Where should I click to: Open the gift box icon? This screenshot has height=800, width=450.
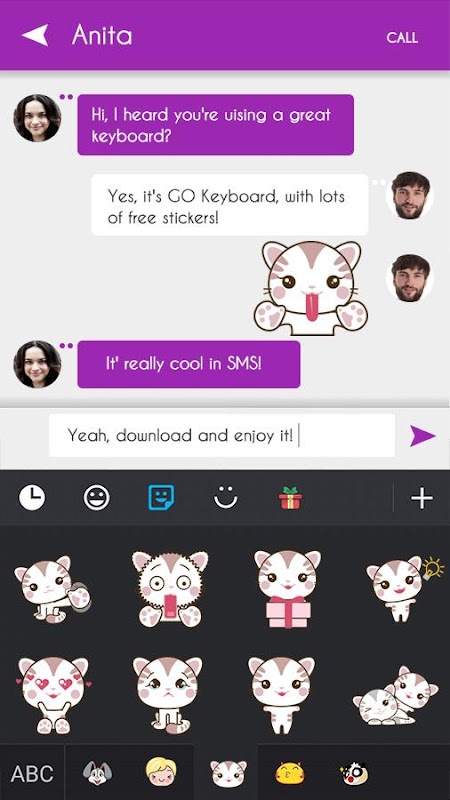(x=290, y=498)
